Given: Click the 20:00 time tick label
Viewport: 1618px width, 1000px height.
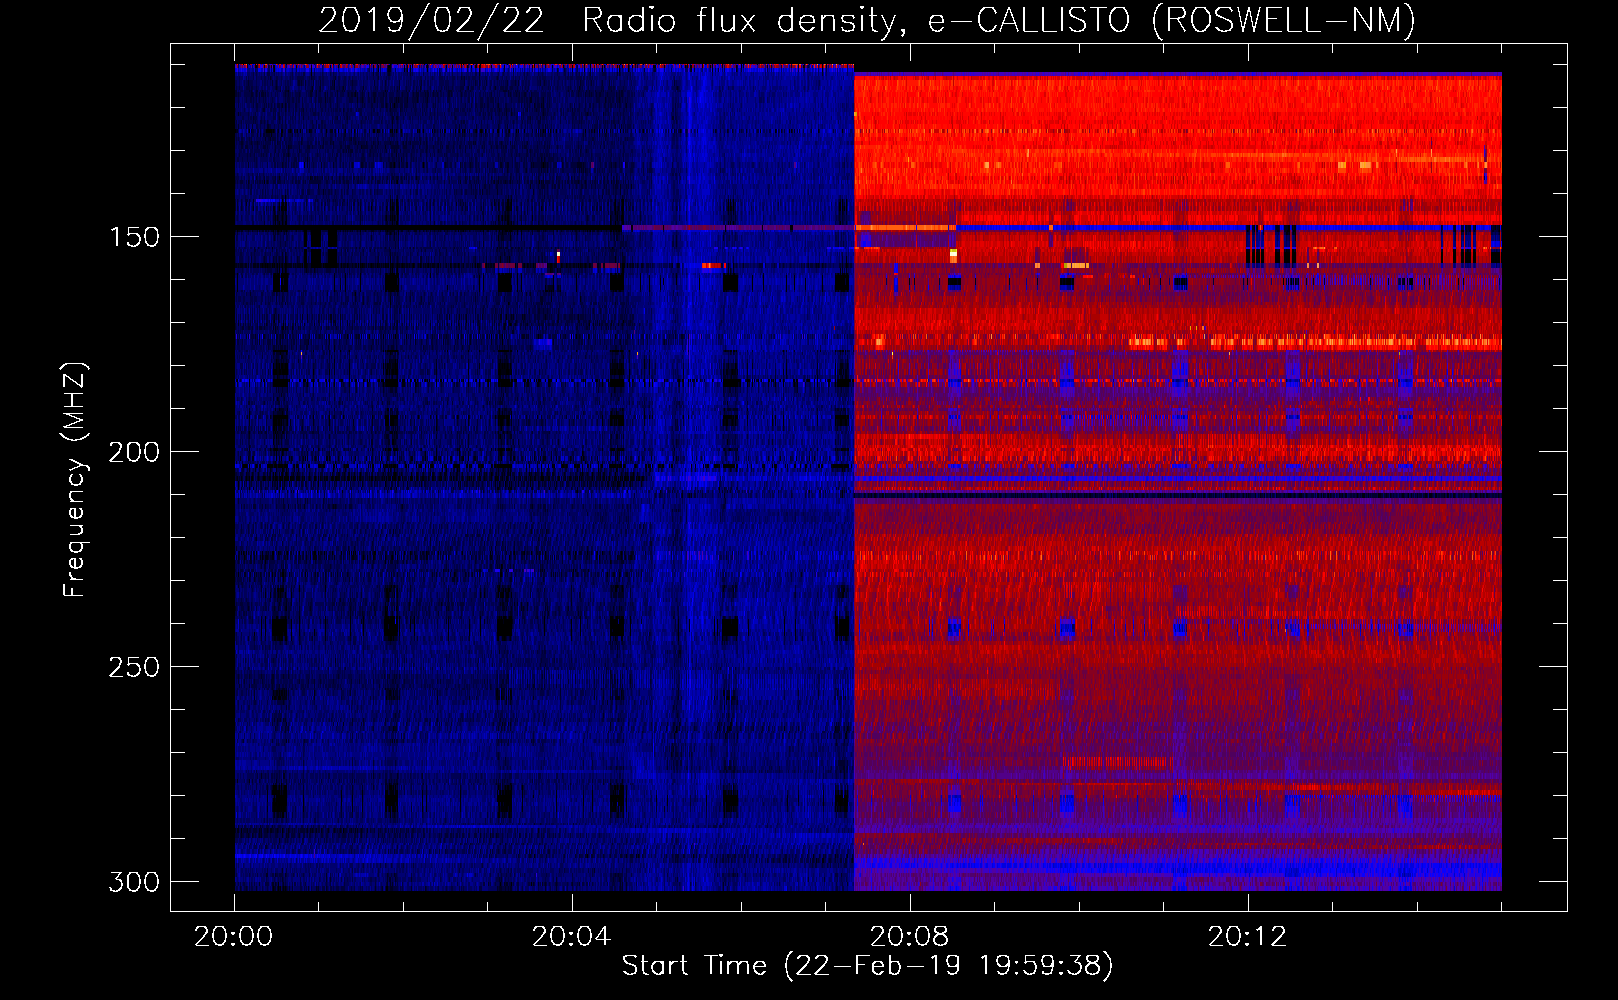Looking at the screenshot, I should (x=234, y=937).
